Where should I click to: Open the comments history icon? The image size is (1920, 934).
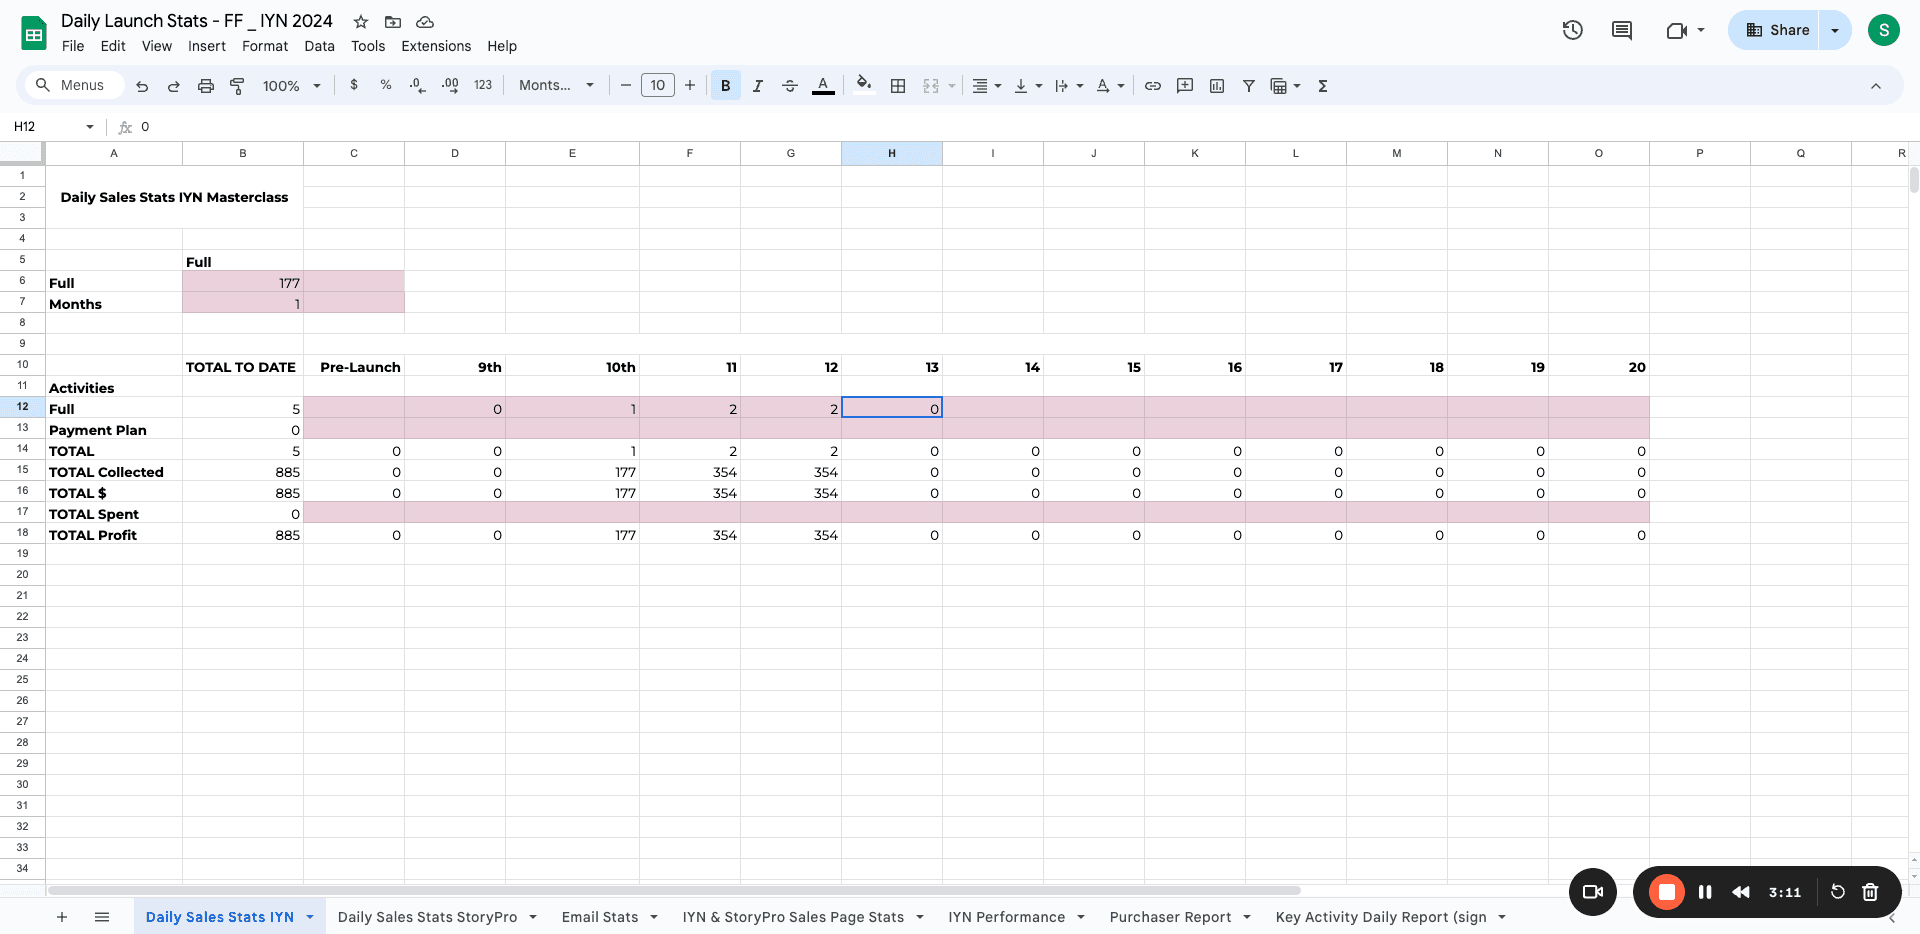point(1622,30)
